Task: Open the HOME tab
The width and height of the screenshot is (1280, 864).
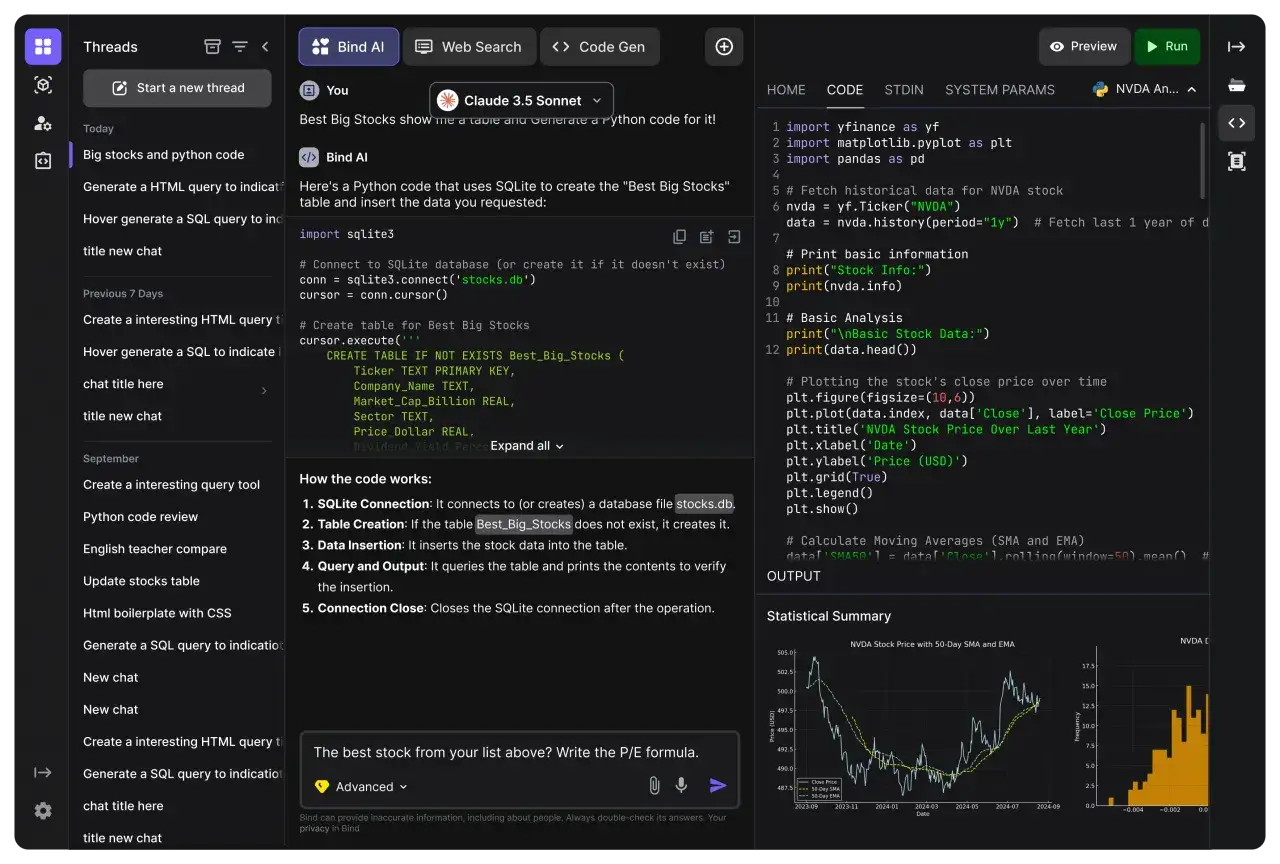Action: coord(786,90)
